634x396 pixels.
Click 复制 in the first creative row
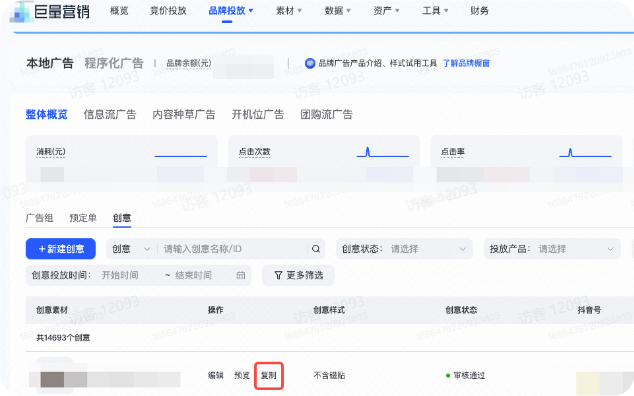pyautogui.click(x=268, y=376)
